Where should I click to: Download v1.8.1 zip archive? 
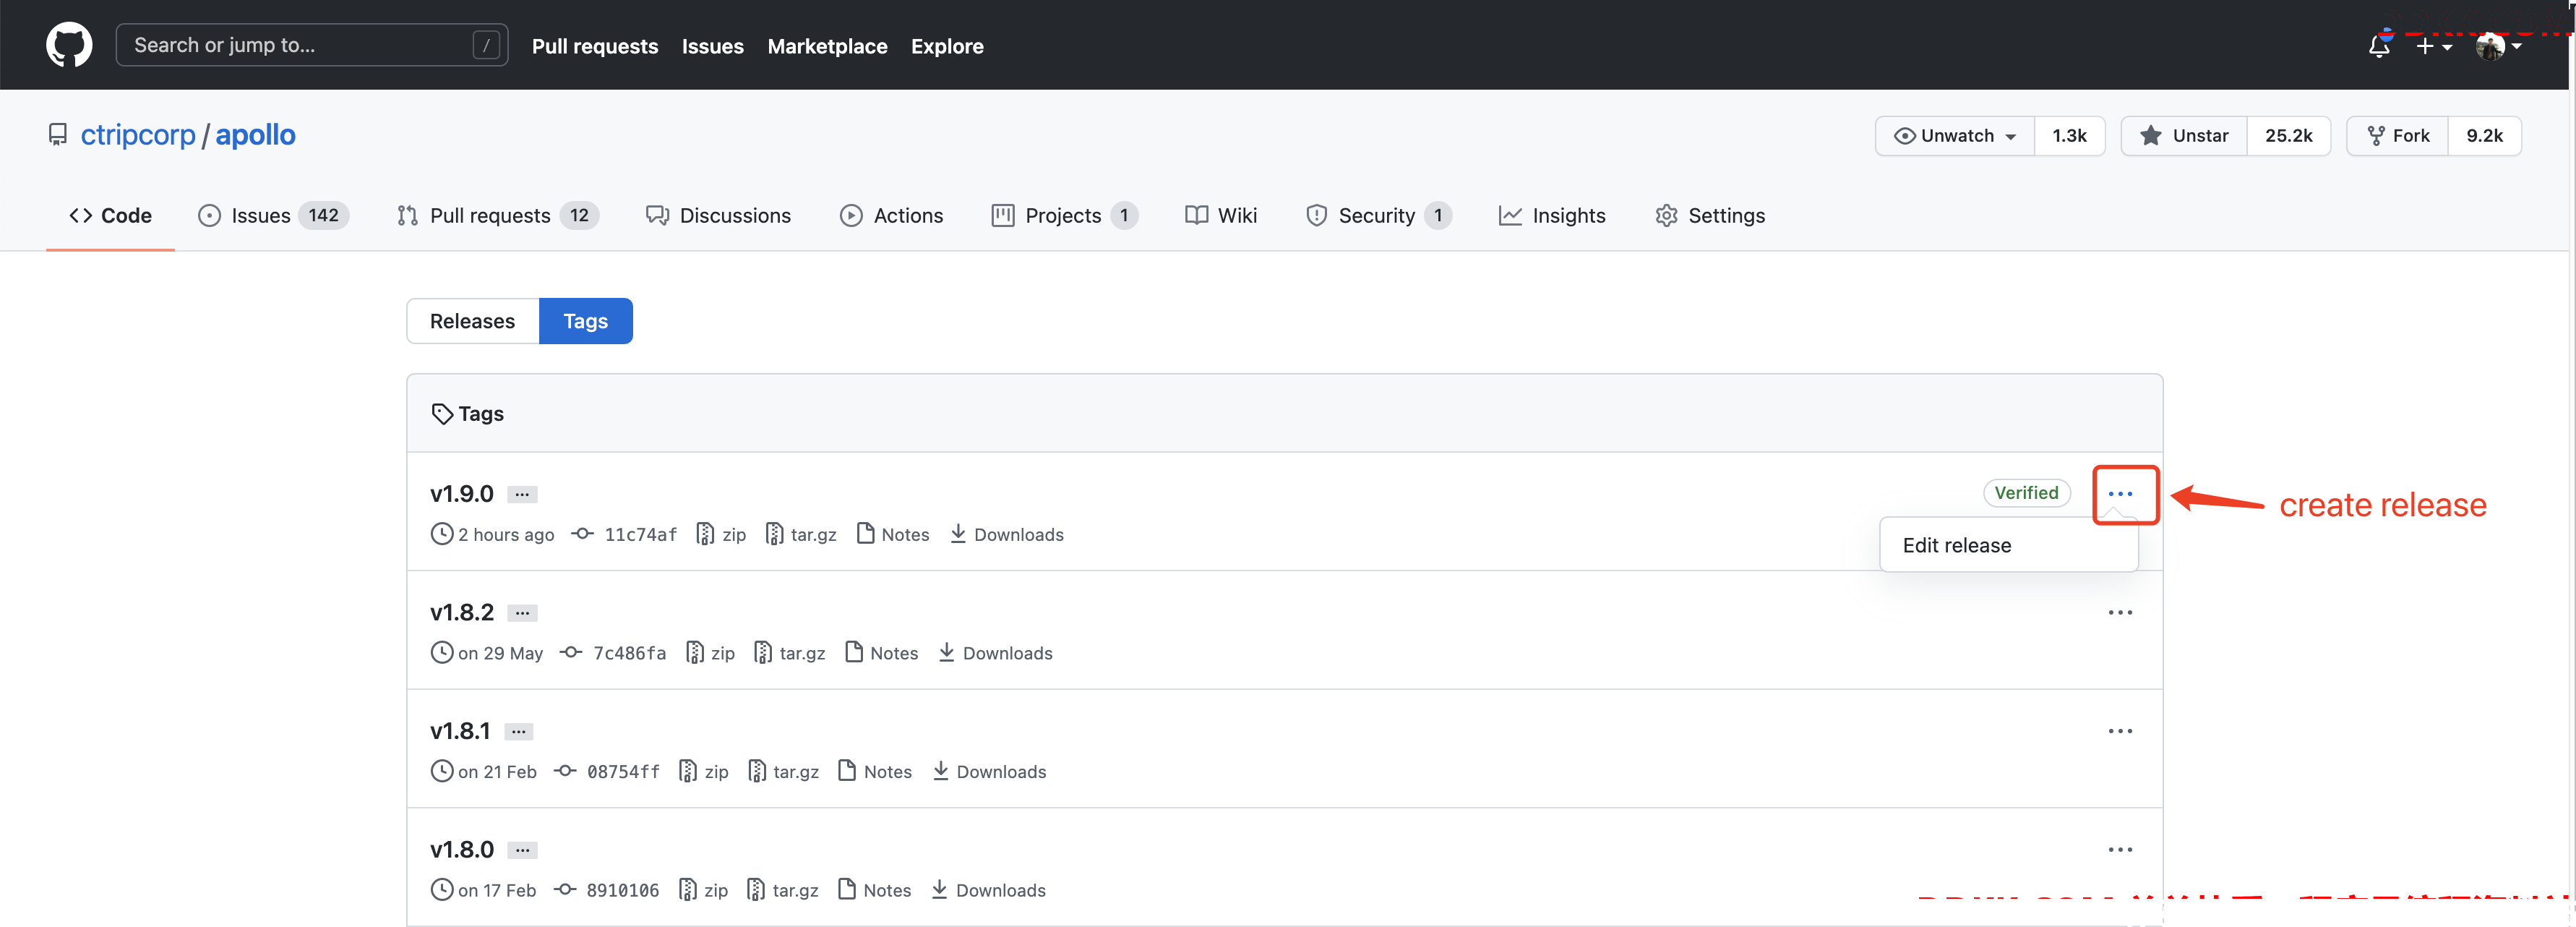pos(704,772)
